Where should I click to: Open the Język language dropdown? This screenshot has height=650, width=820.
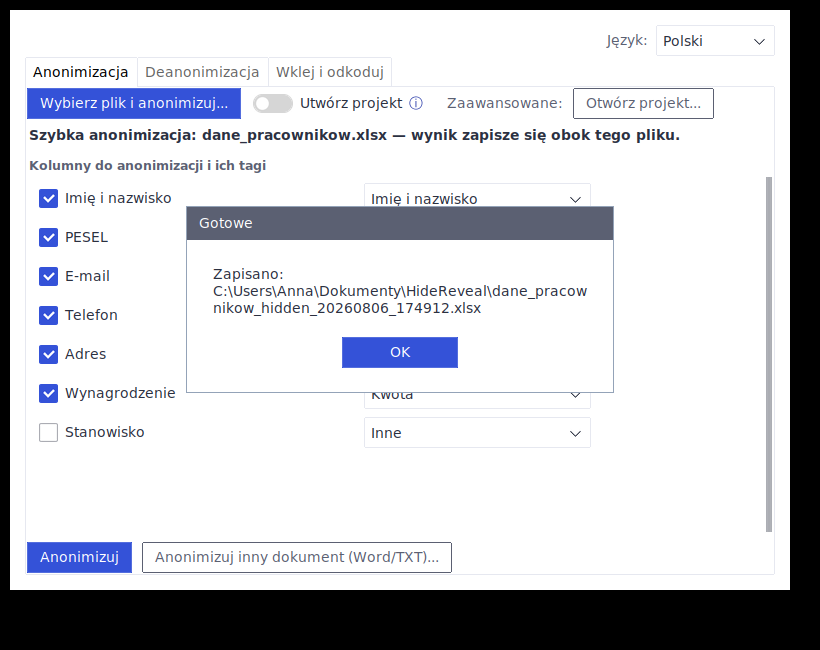point(715,41)
